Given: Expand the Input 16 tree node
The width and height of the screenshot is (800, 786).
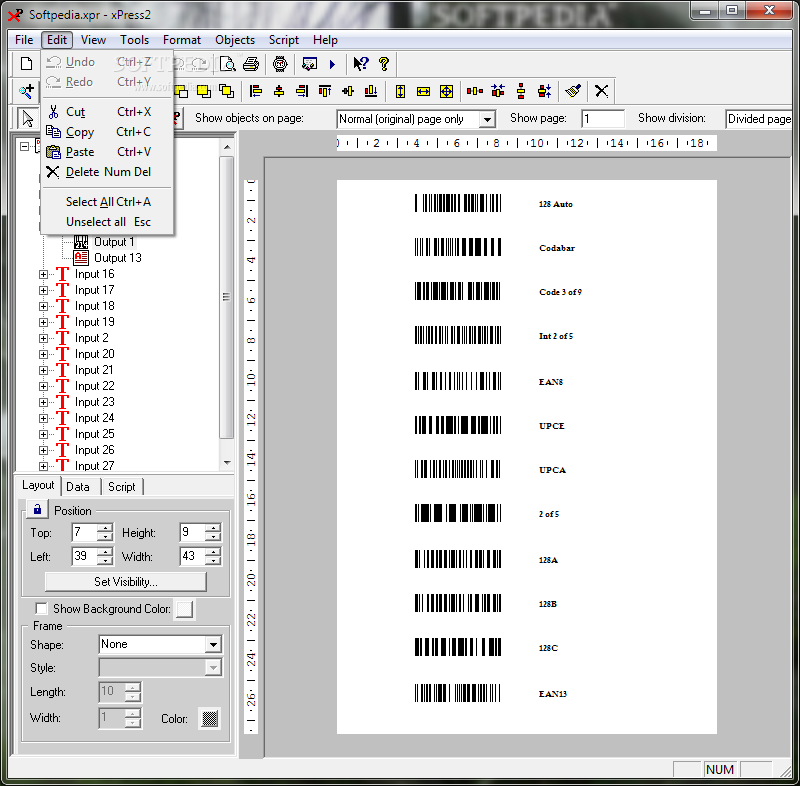Looking at the screenshot, I should [43, 274].
